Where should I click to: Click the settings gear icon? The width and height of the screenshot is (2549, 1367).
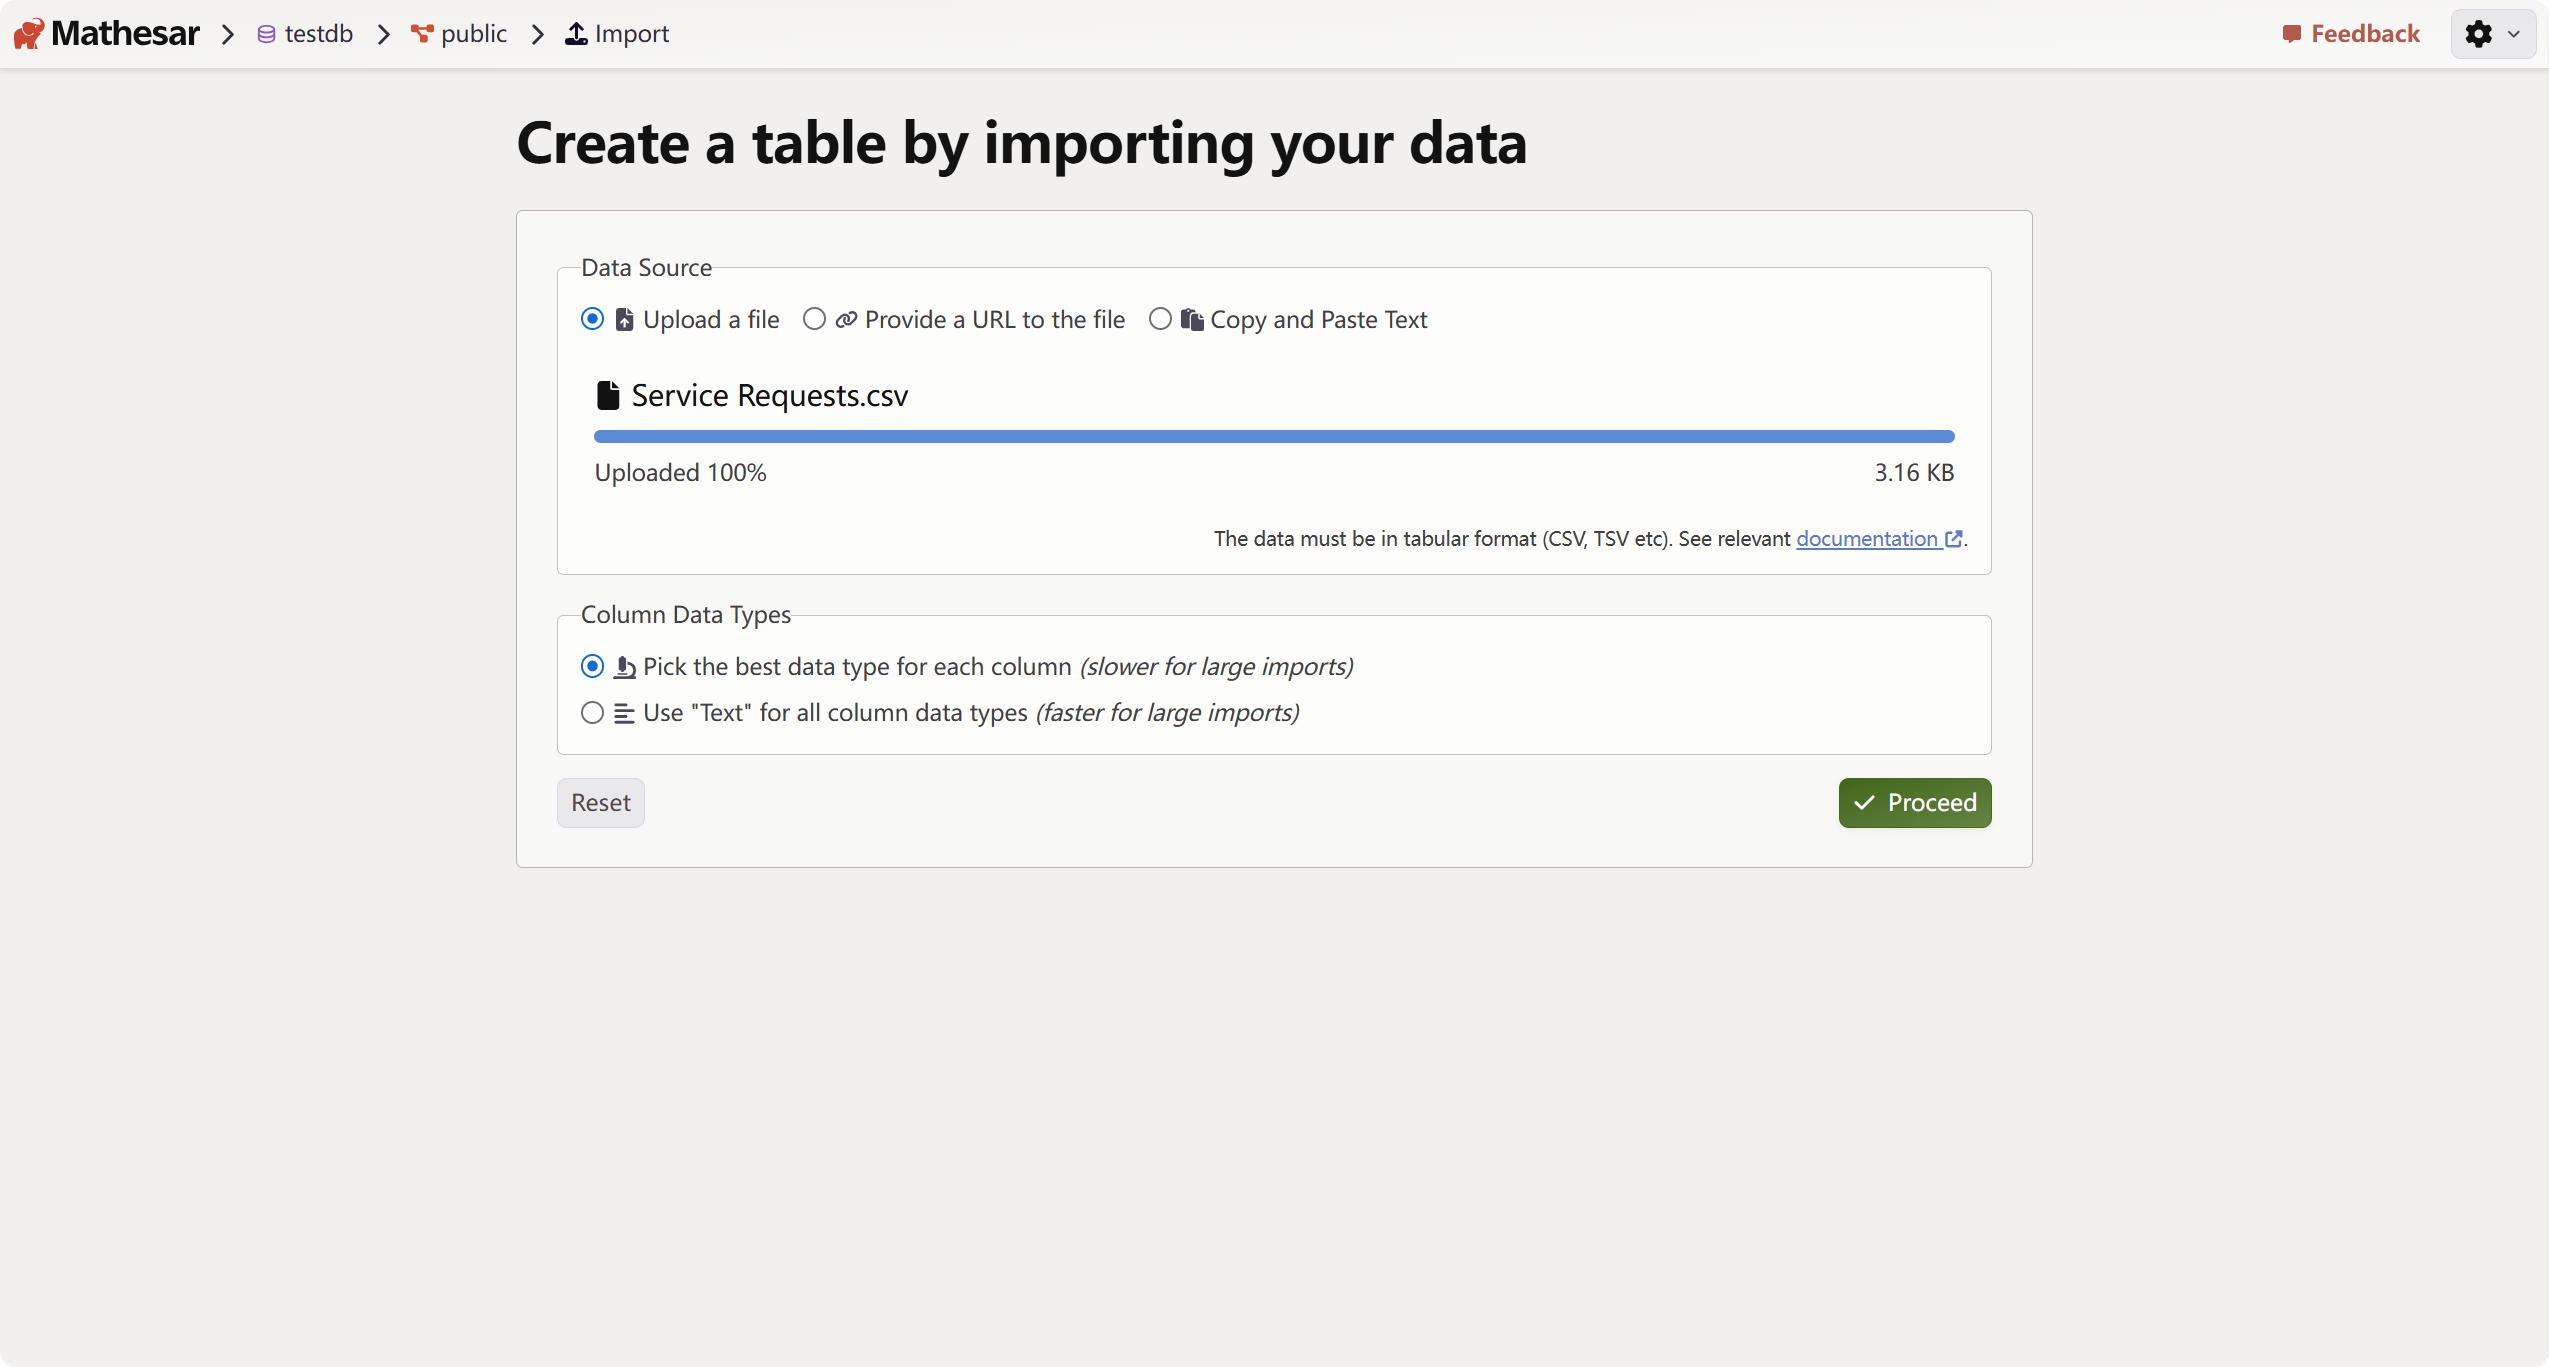click(2478, 34)
